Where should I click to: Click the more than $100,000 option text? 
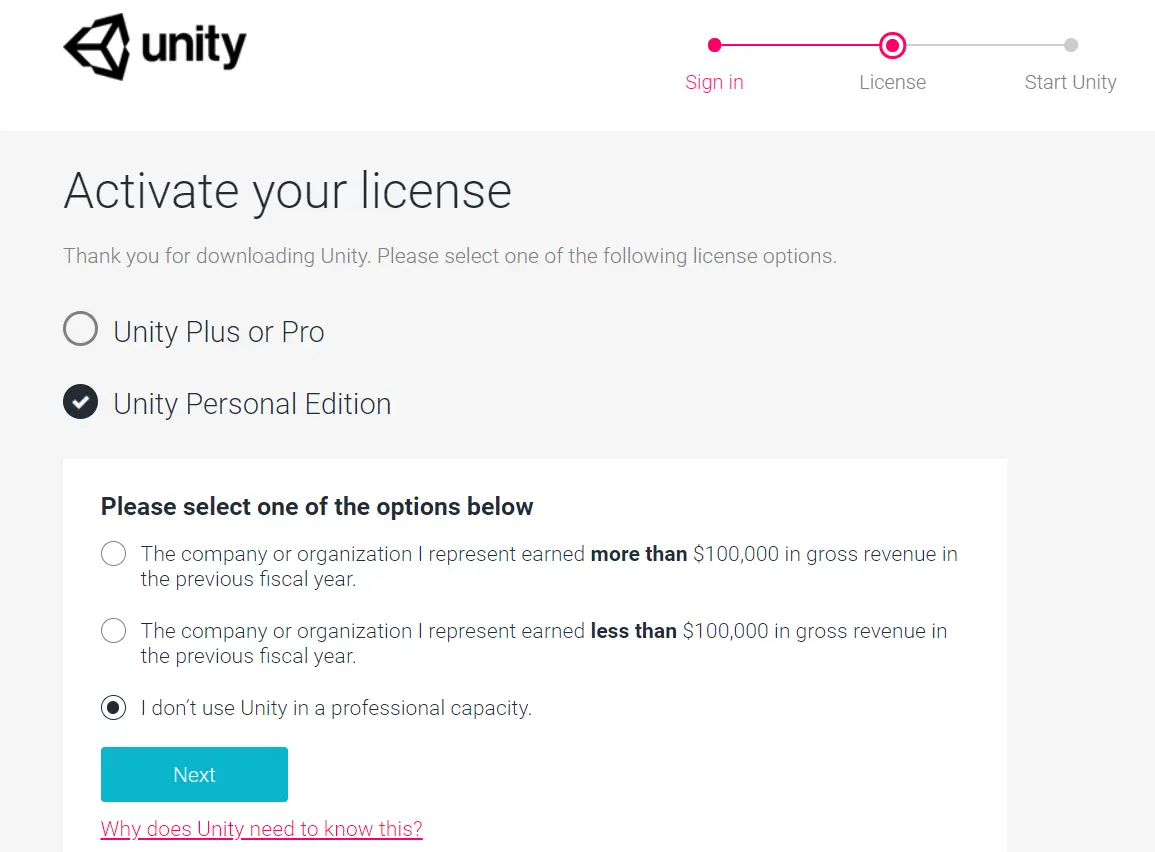549,566
